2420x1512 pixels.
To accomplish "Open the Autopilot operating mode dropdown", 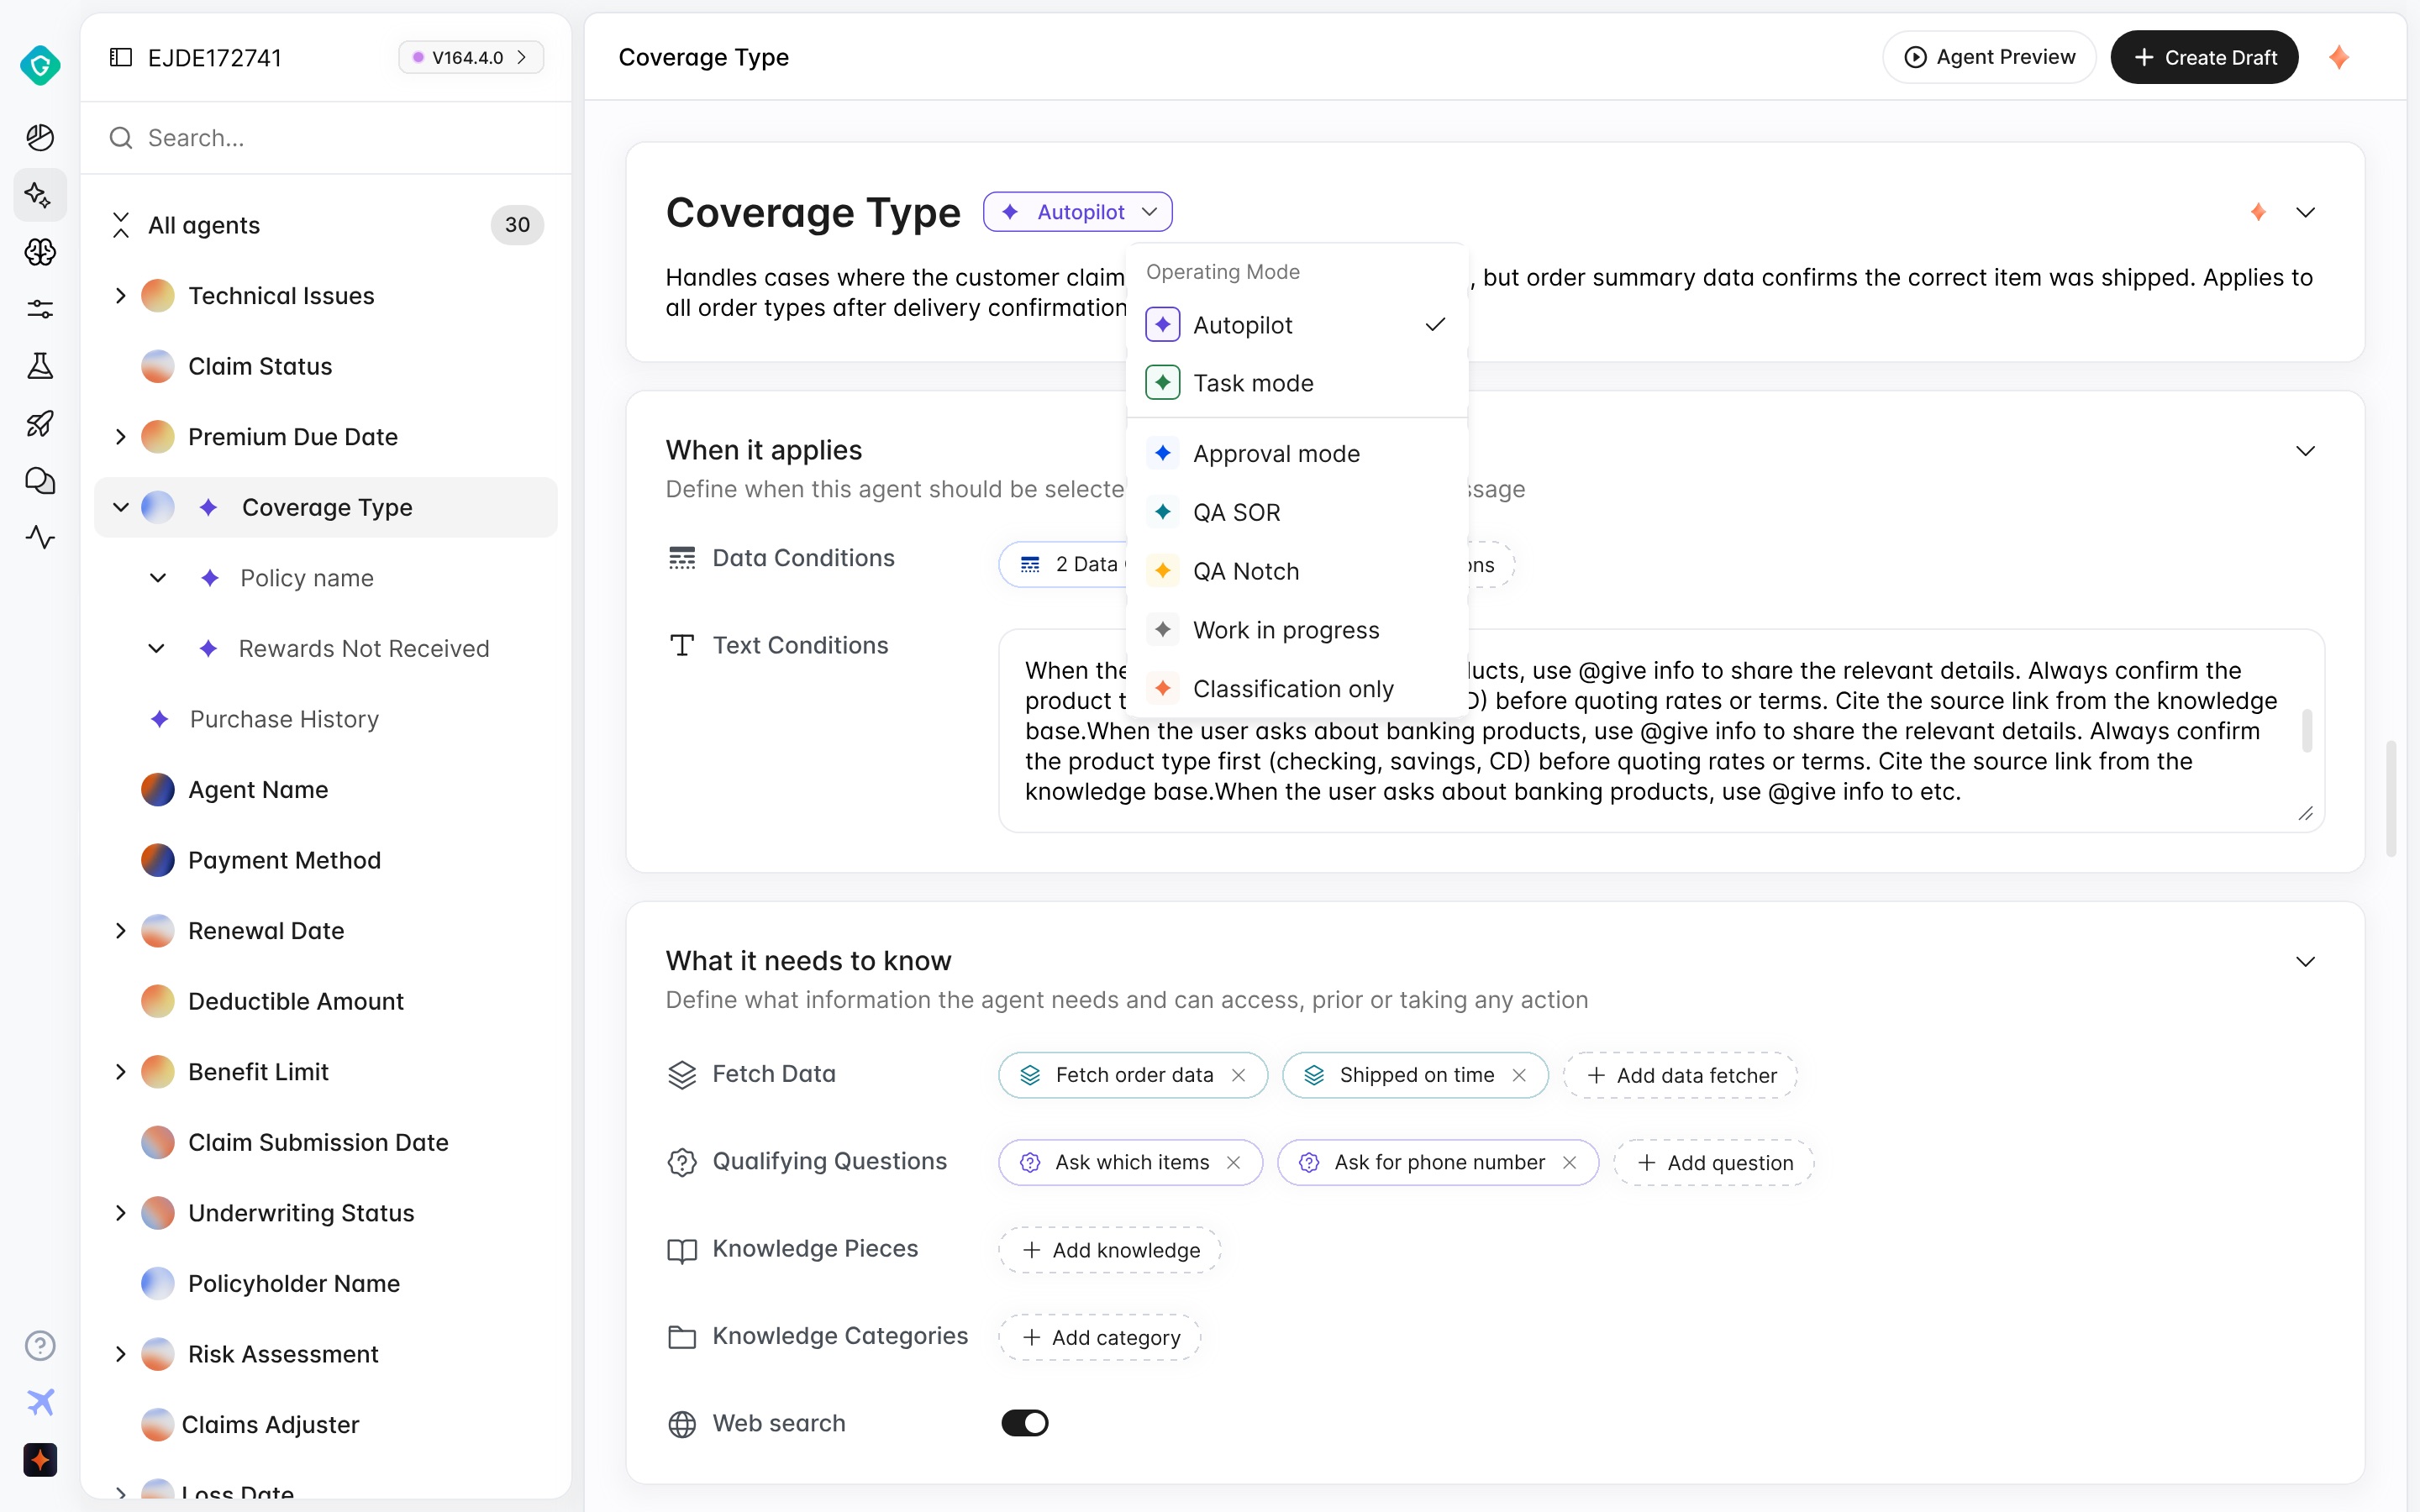I will [1077, 212].
